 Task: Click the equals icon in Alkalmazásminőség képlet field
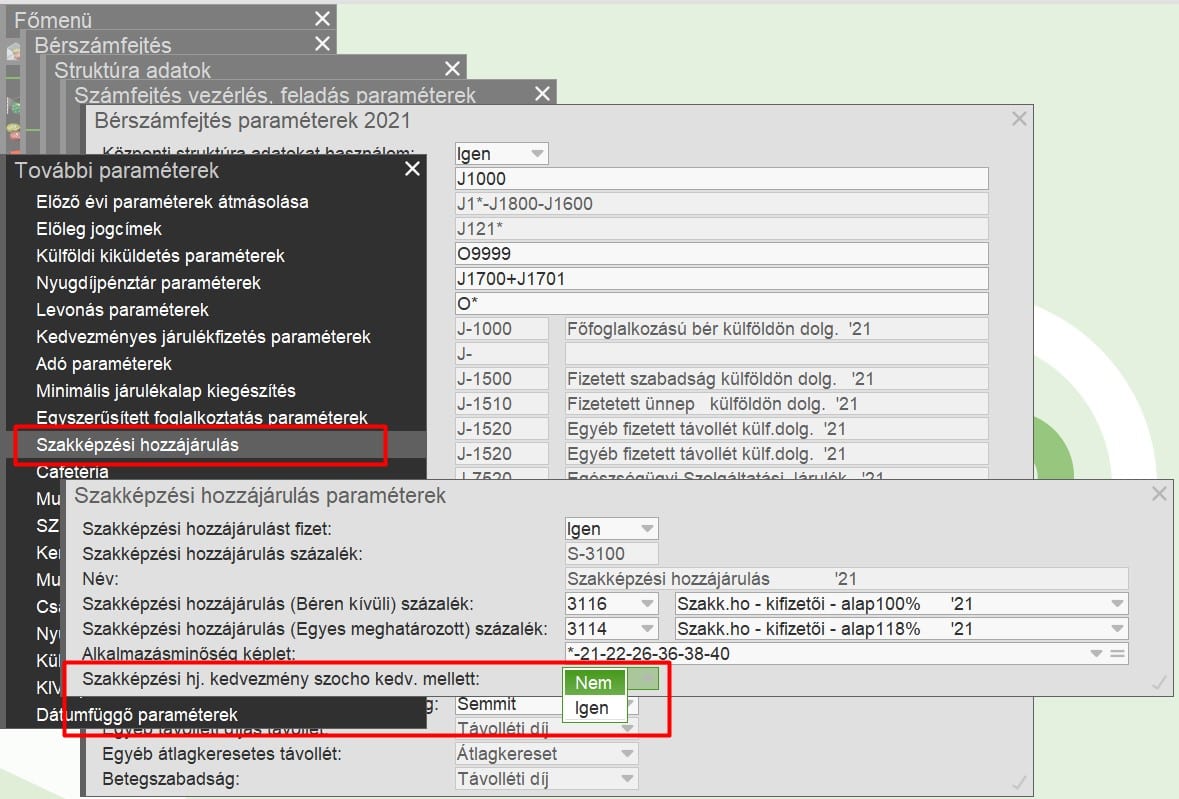[1118, 655]
